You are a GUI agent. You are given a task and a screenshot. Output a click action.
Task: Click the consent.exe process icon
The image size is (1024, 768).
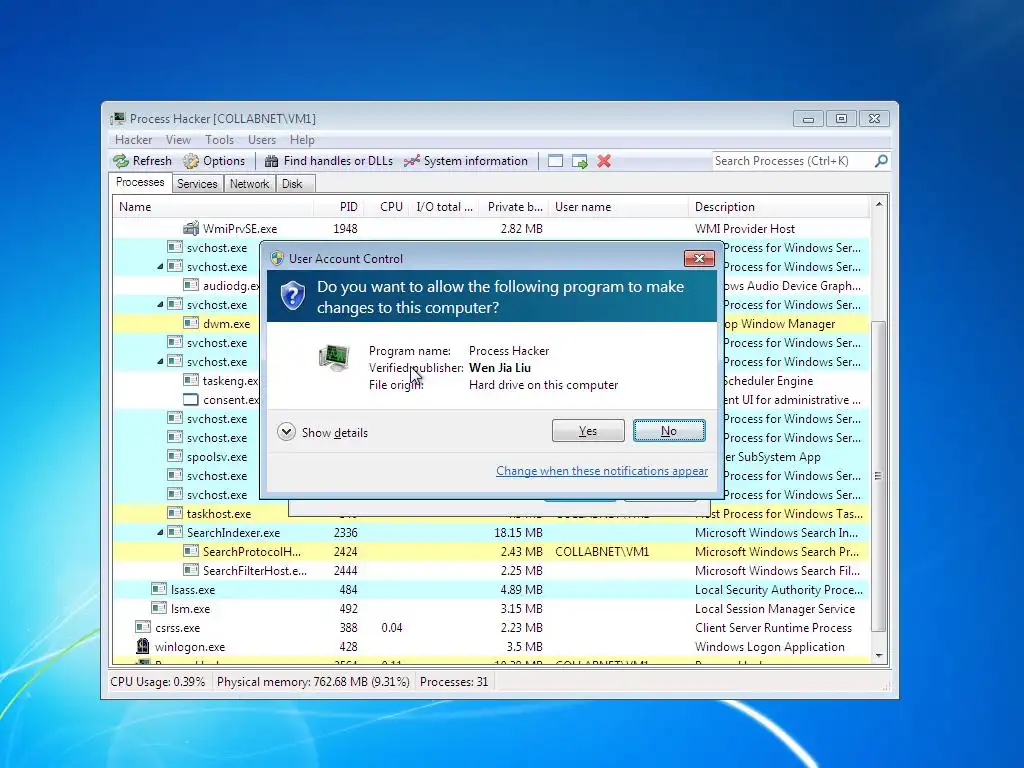click(x=191, y=400)
